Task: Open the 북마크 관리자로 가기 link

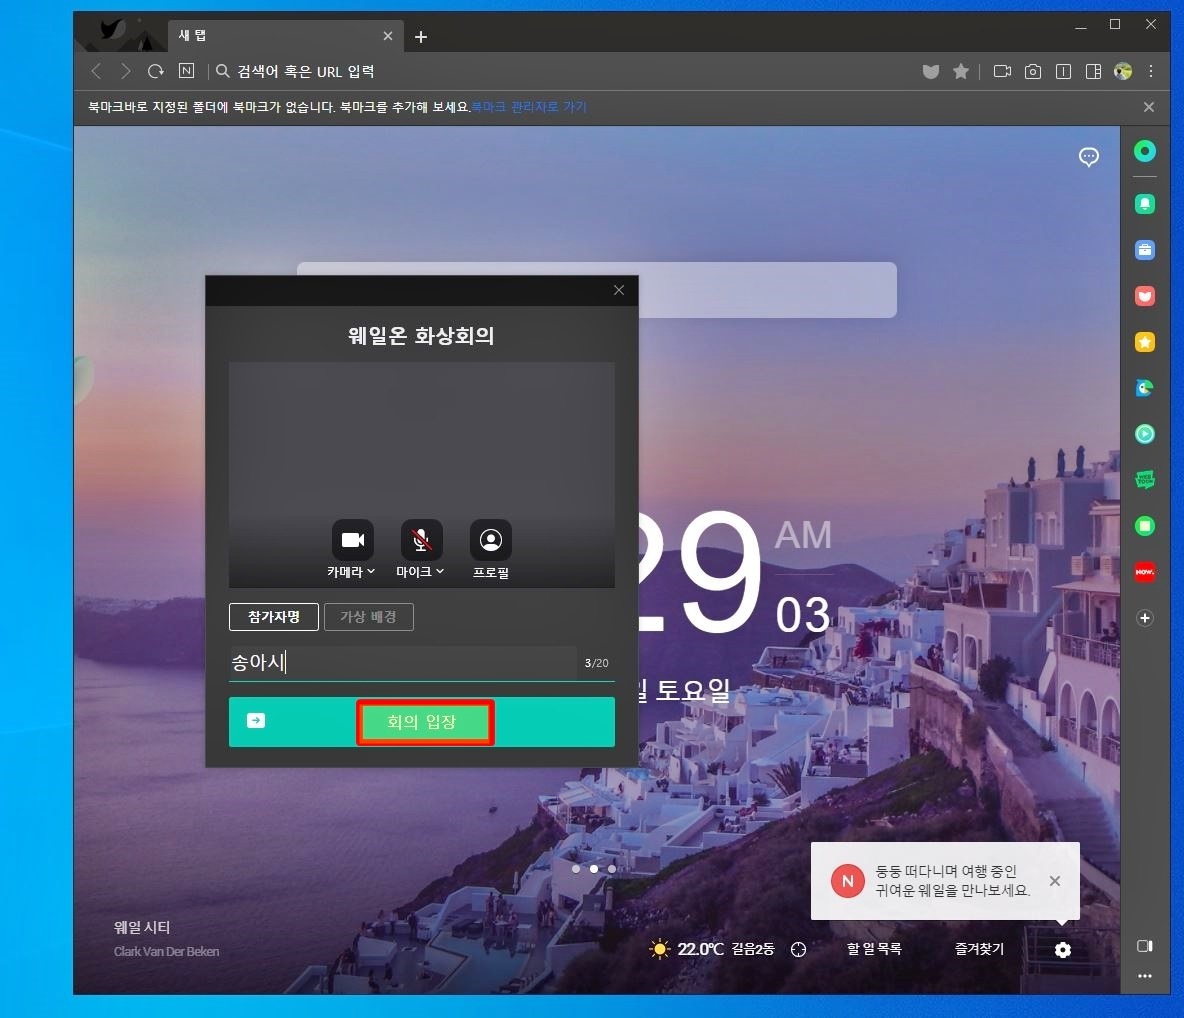Action: [529, 107]
